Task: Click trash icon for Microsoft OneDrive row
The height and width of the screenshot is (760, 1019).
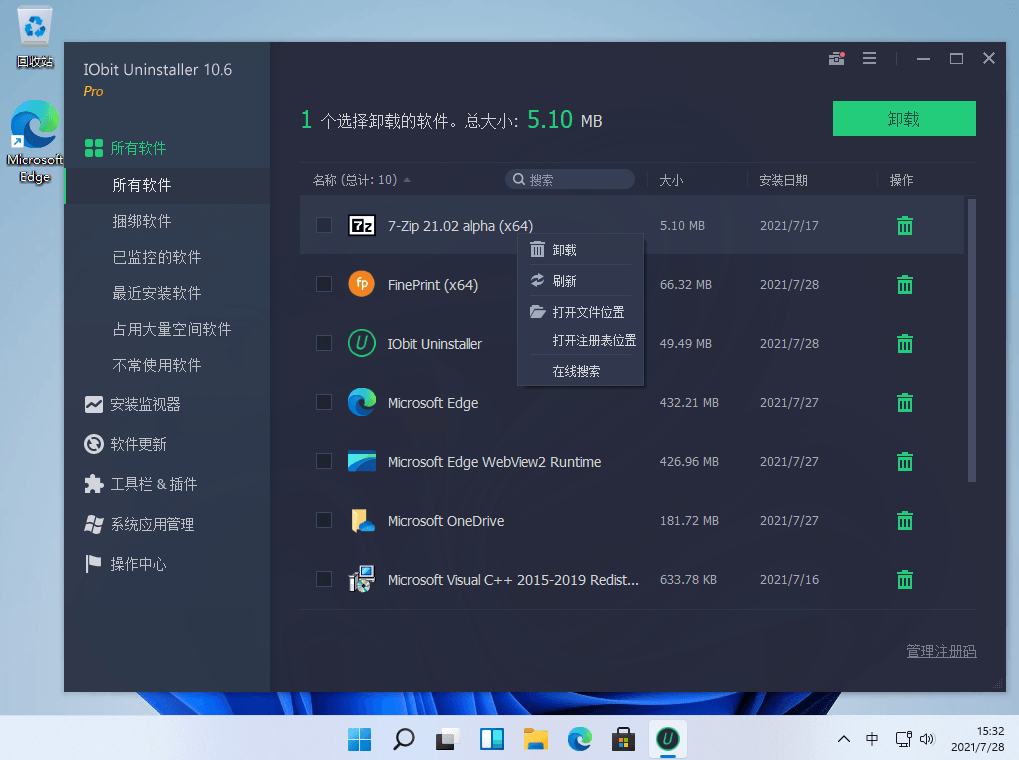Action: pyautogui.click(x=905, y=521)
